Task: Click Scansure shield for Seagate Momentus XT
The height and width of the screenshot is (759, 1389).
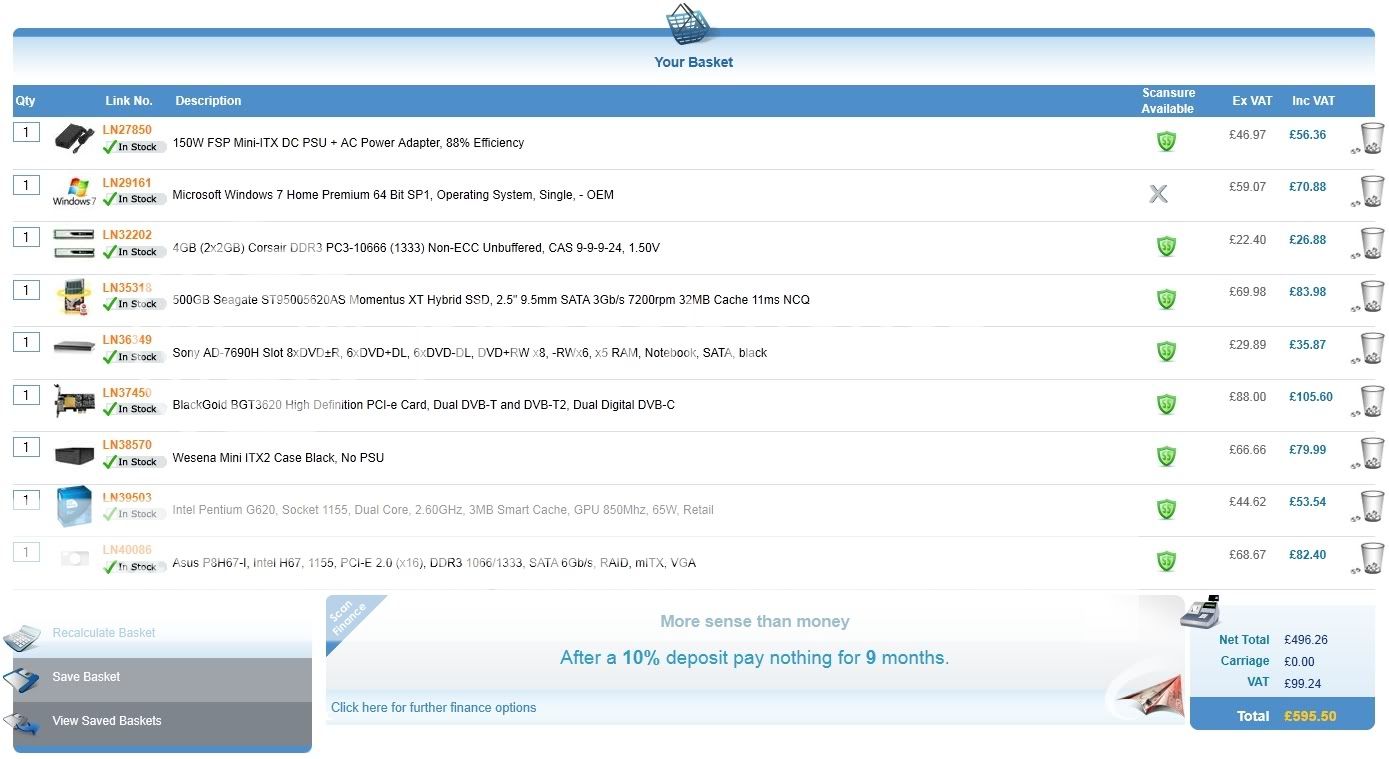Action: (1166, 299)
